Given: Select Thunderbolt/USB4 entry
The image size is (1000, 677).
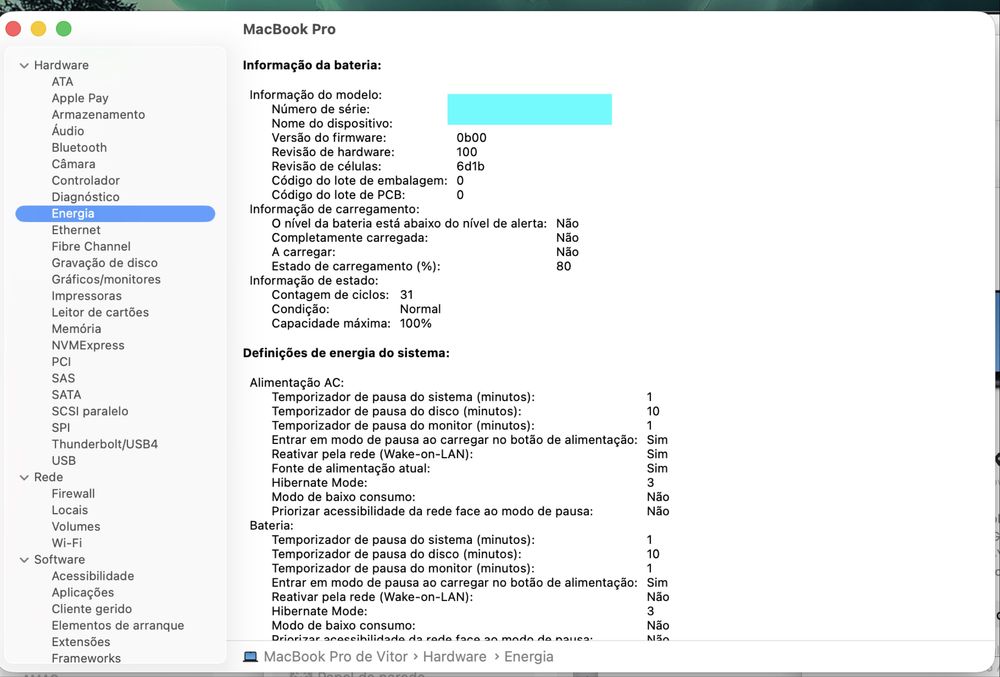Looking at the screenshot, I should coord(105,444).
